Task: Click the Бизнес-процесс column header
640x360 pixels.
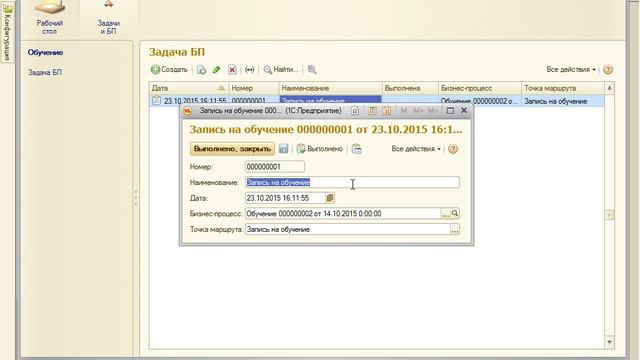Action: 480,88
